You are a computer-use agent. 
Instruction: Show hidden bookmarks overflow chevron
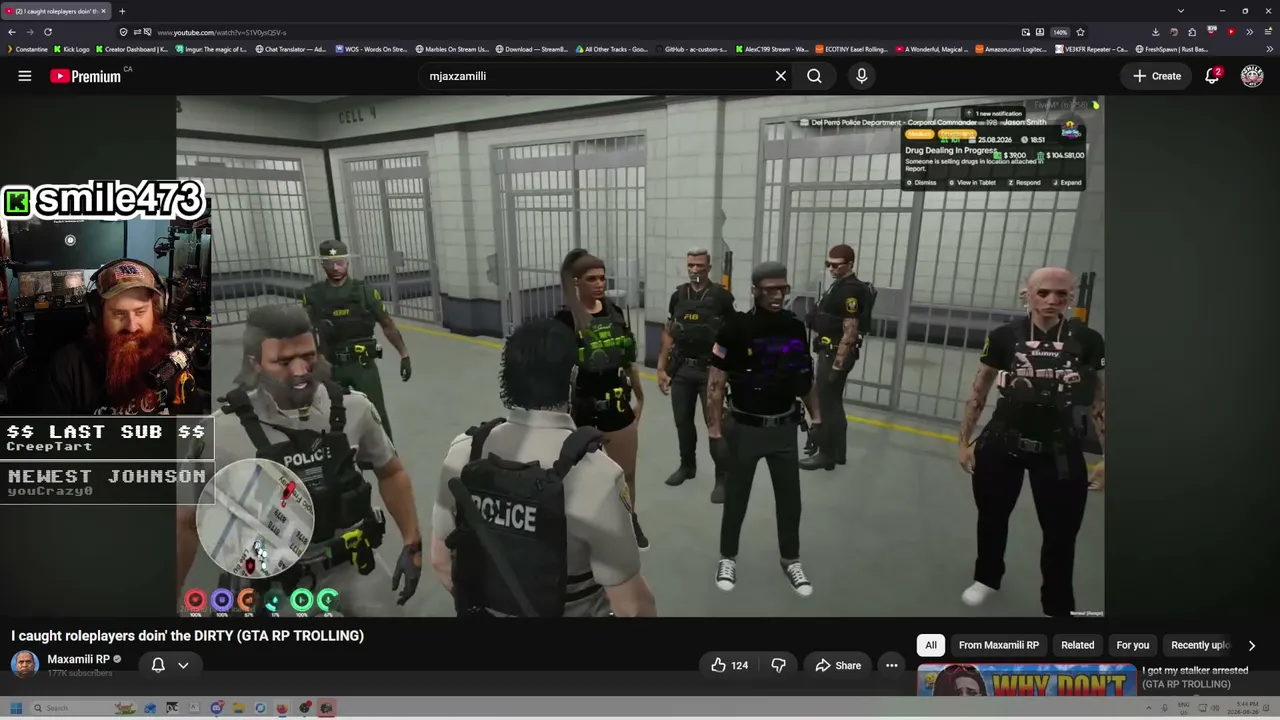1270,49
